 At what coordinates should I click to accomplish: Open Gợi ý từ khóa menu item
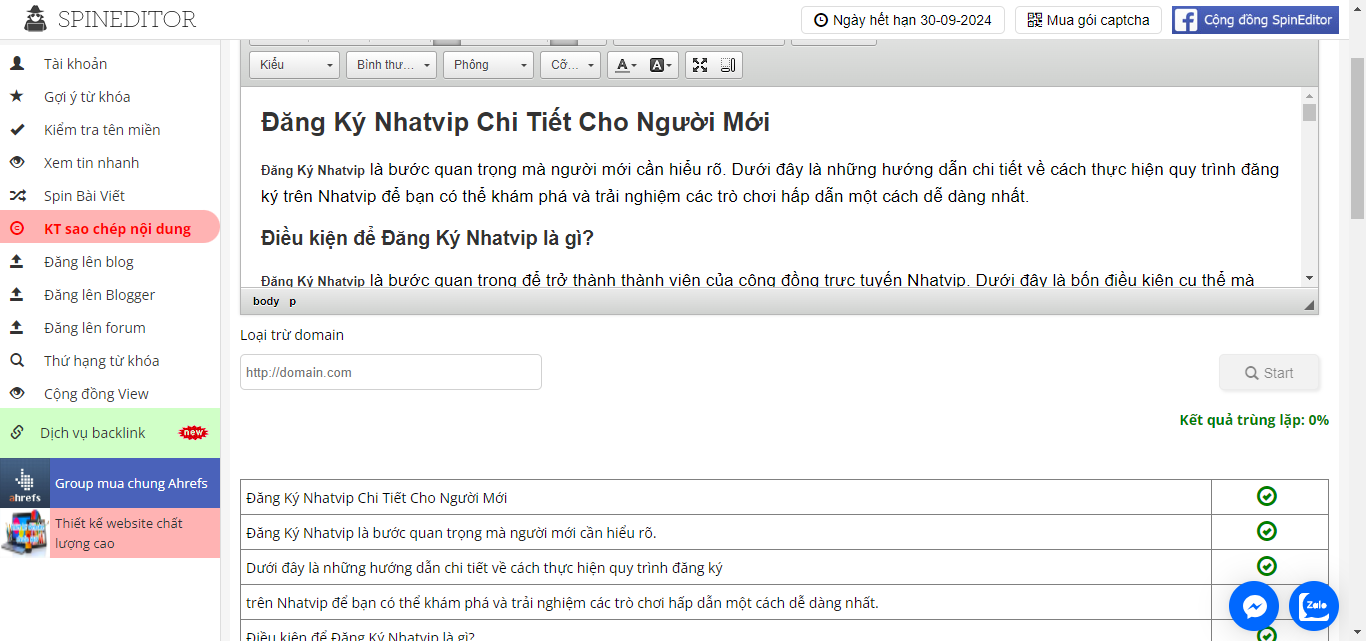click(x=87, y=97)
